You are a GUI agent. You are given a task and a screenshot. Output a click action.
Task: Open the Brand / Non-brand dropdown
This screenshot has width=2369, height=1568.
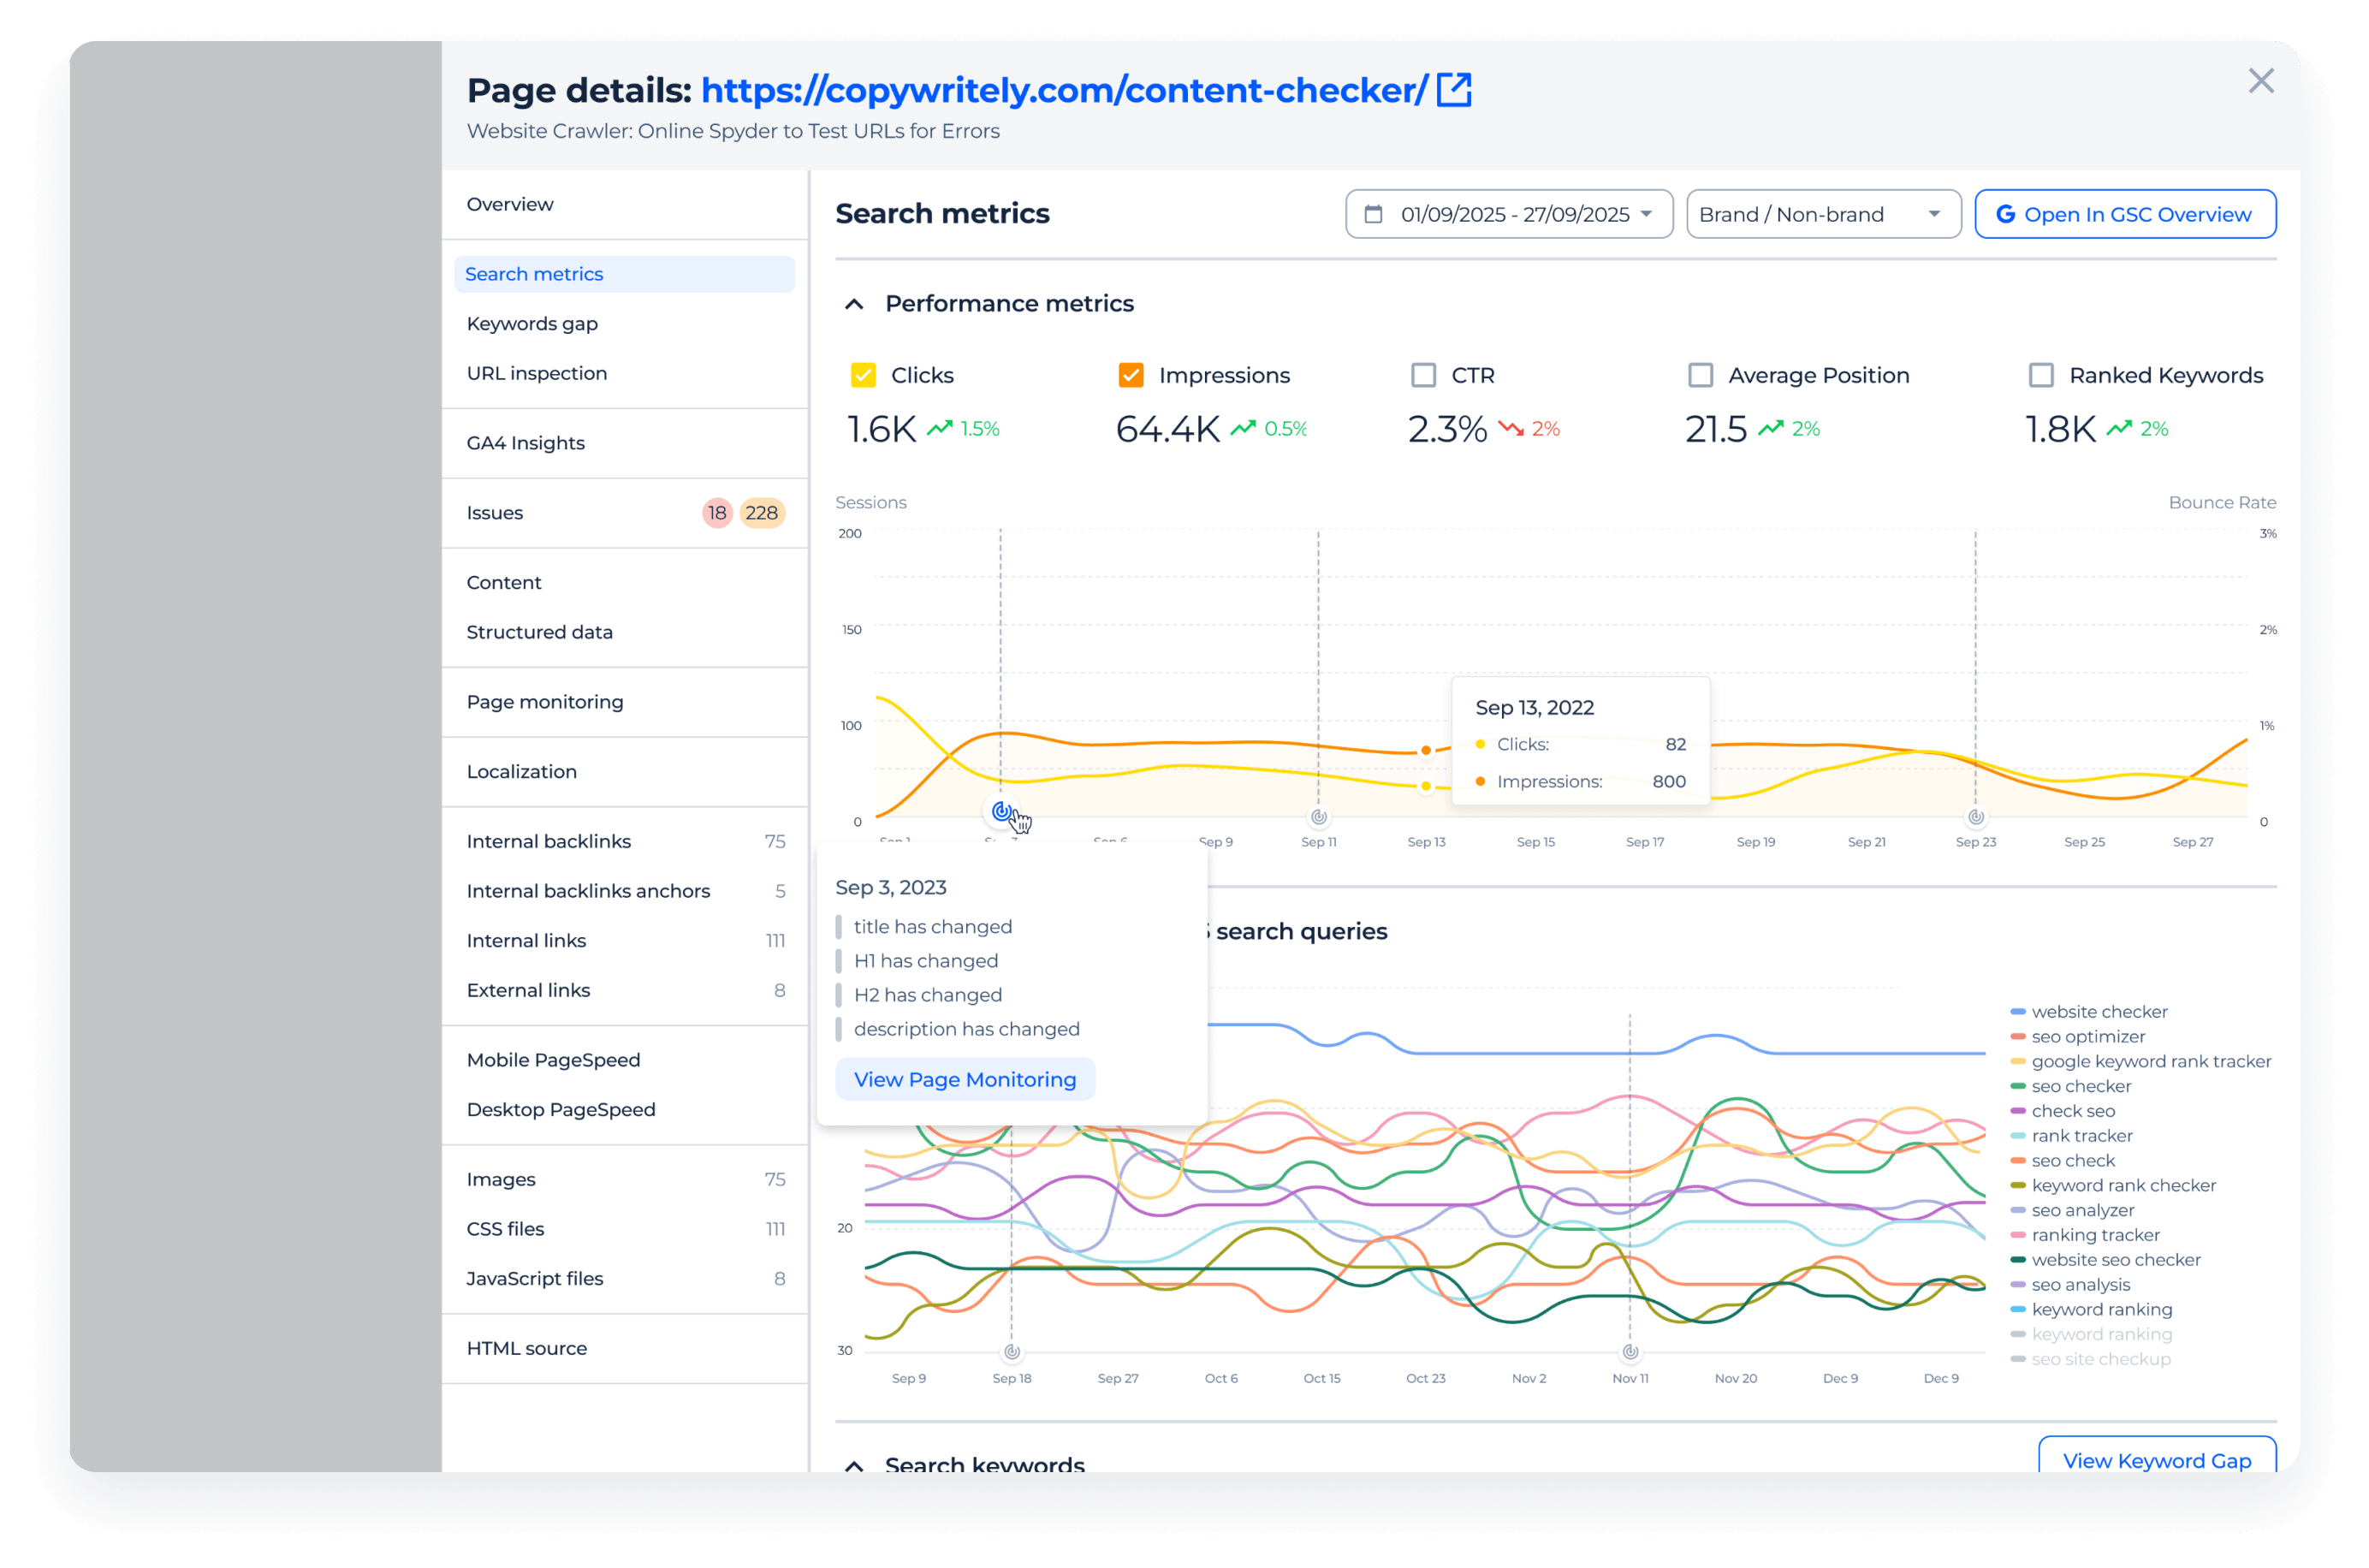1822,214
